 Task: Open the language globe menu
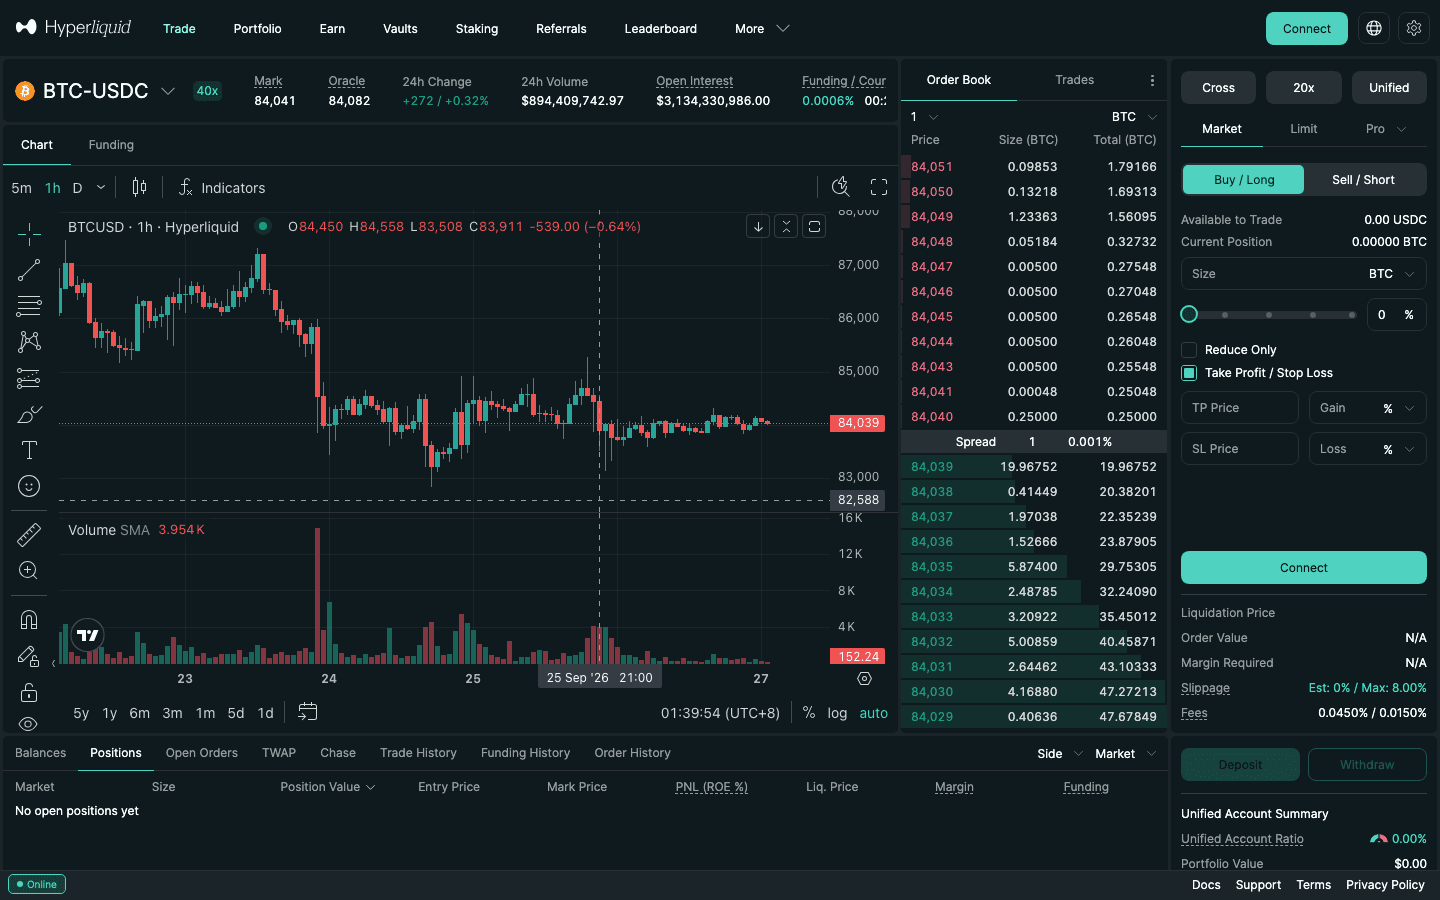click(1374, 29)
